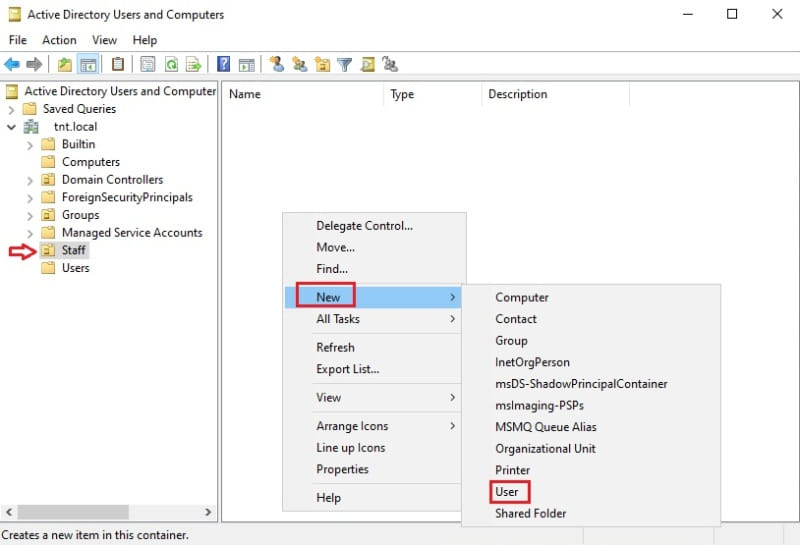Select Computer in New submenu
The height and width of the screenshot is (545, 800).
[x=591, y=297]
